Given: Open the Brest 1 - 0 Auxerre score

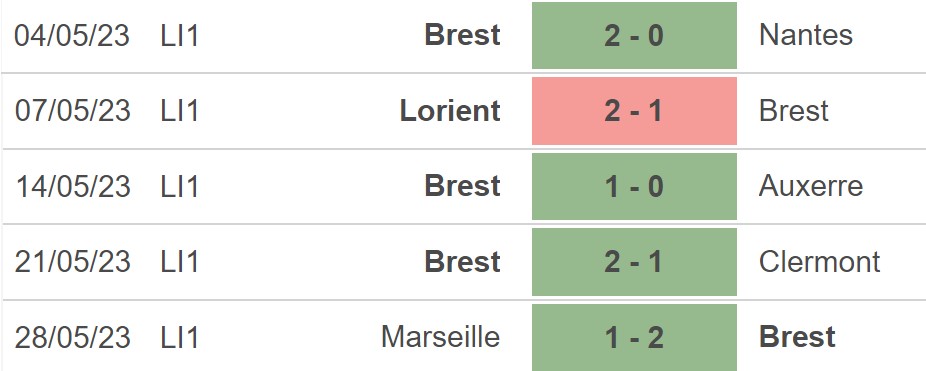Looking at the screenshot, I should (634, 187).
